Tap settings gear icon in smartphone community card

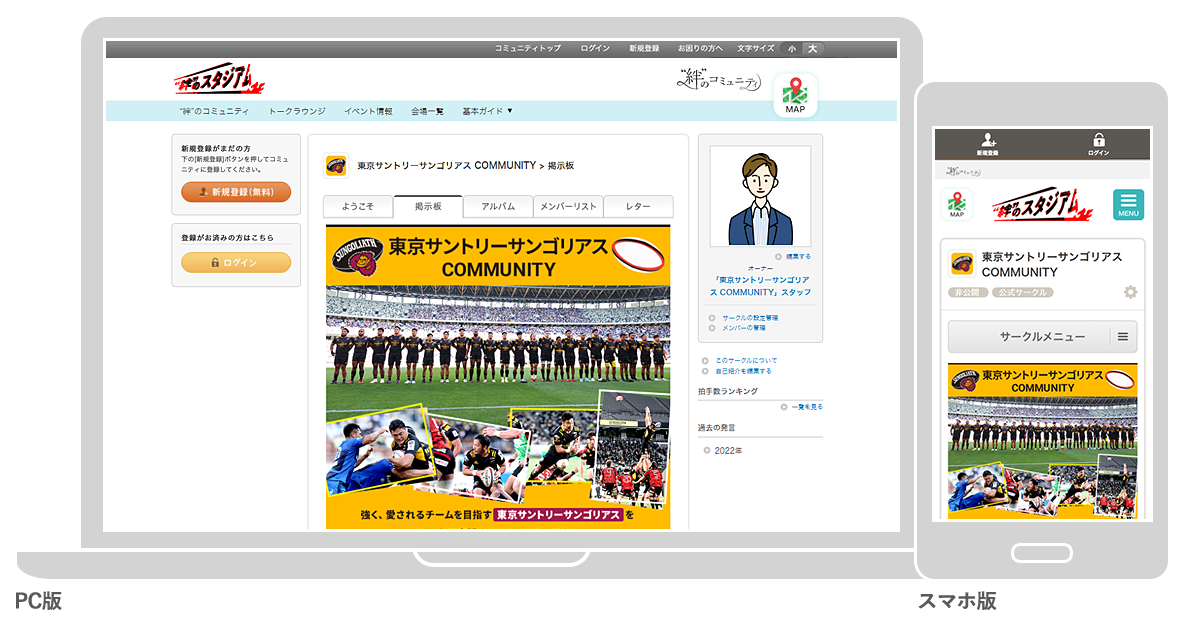click(x=1130, y=292)
